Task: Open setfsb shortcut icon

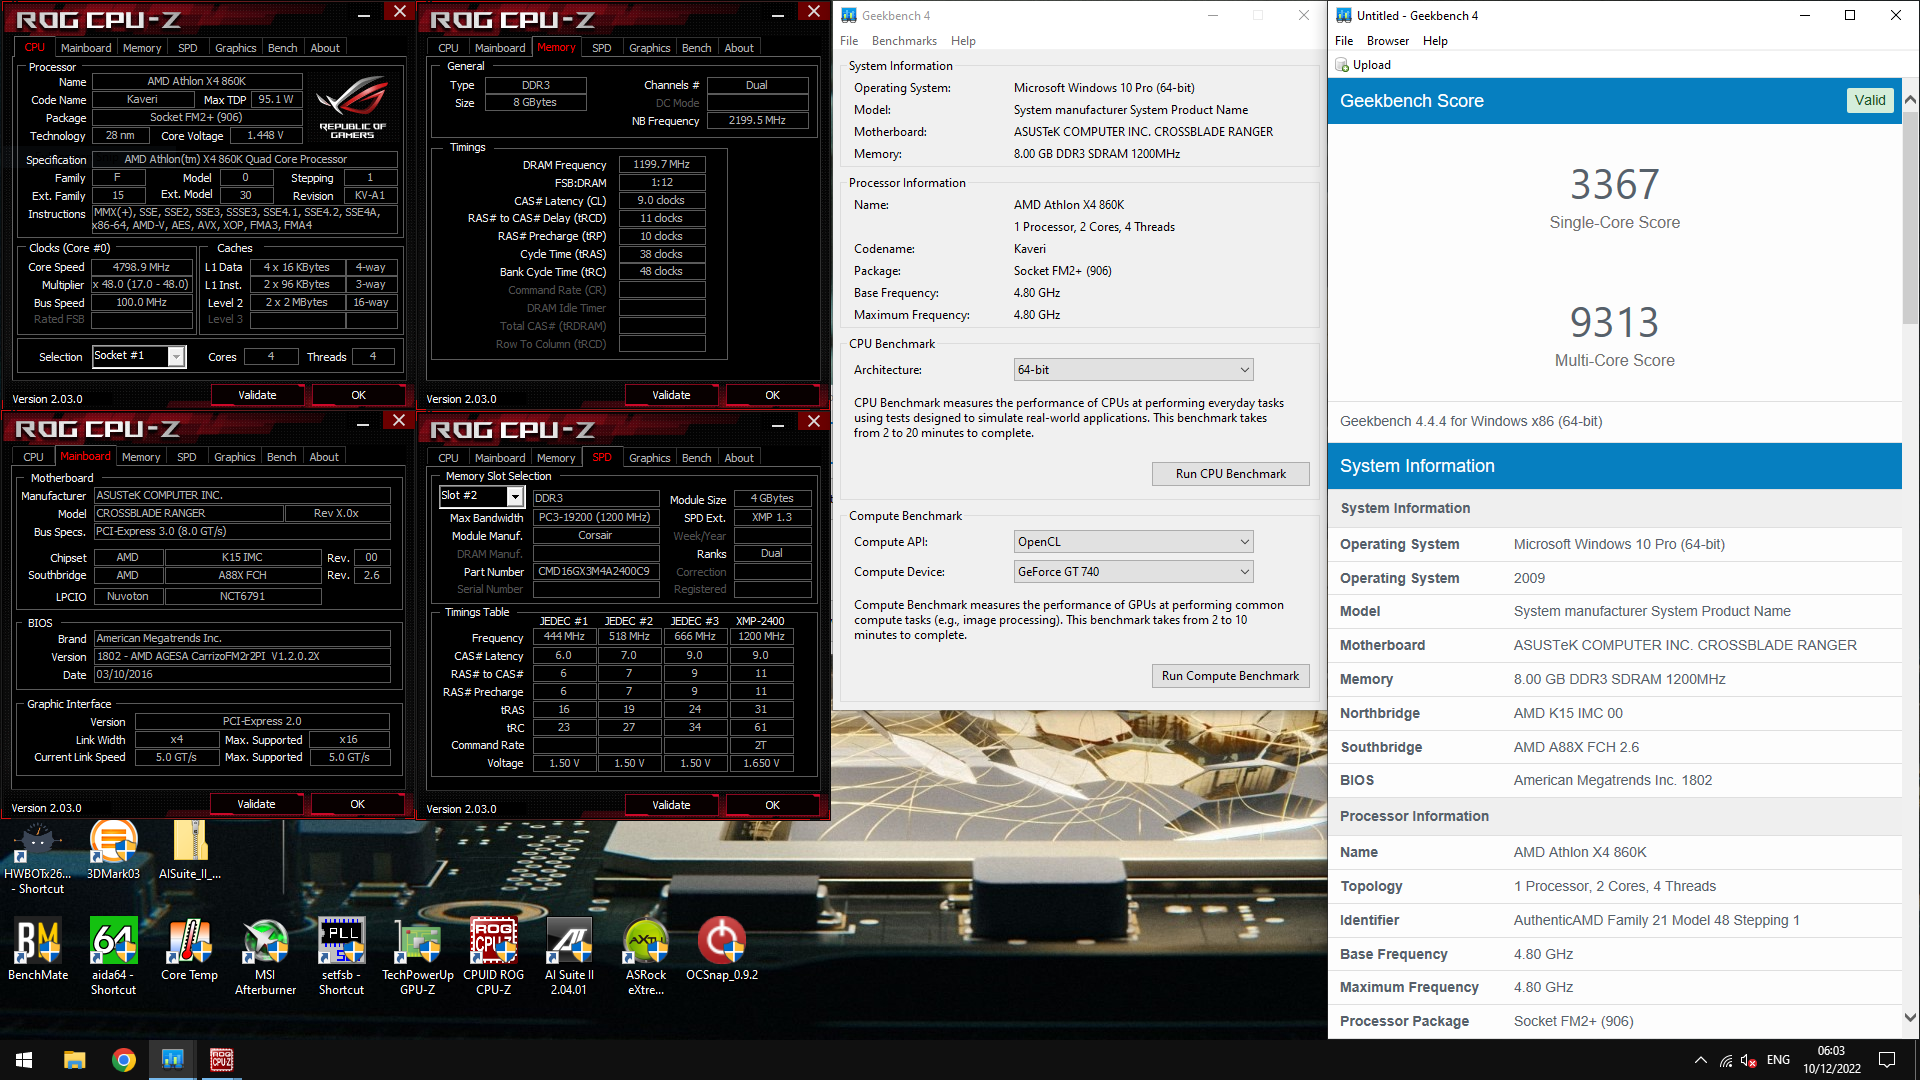Action: pyautogui.click(x=341, y=956)
